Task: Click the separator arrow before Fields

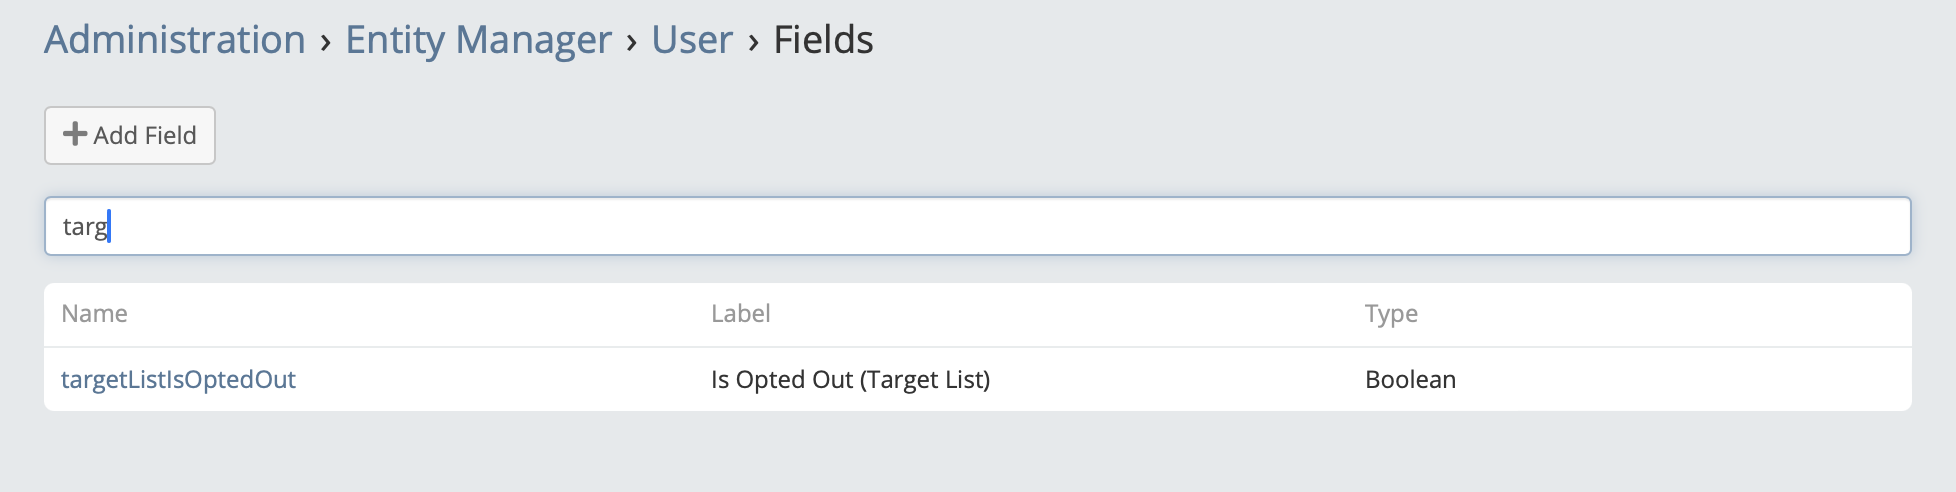Action: [x=753, y=41]
